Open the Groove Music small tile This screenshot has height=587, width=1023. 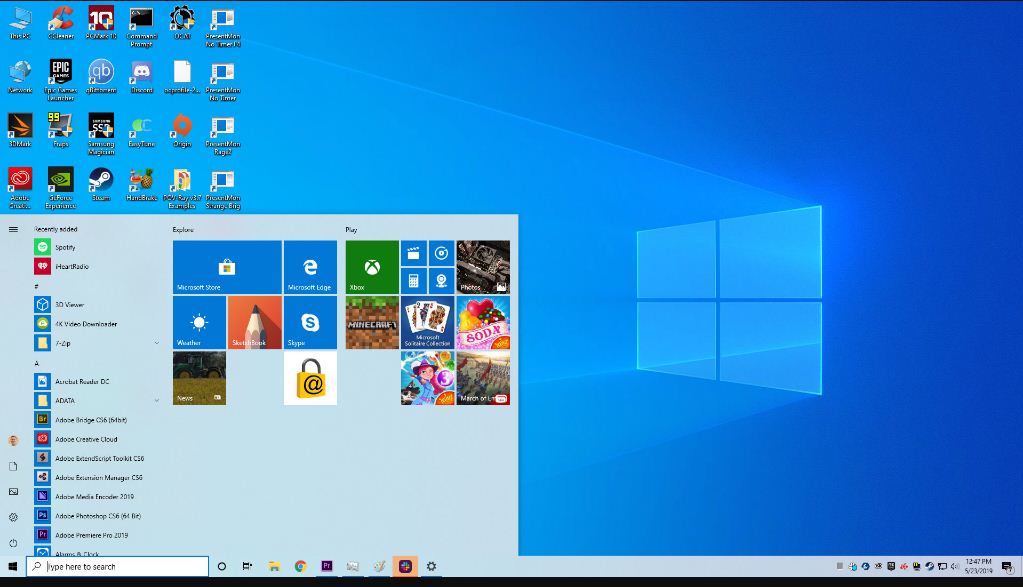coord(442,254)
